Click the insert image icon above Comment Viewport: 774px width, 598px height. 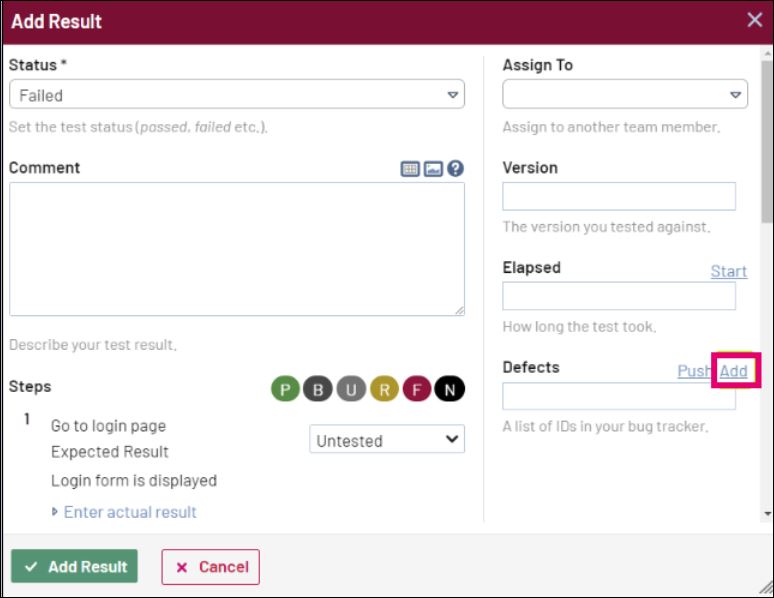pyautogui.click(x=433, y=169)
